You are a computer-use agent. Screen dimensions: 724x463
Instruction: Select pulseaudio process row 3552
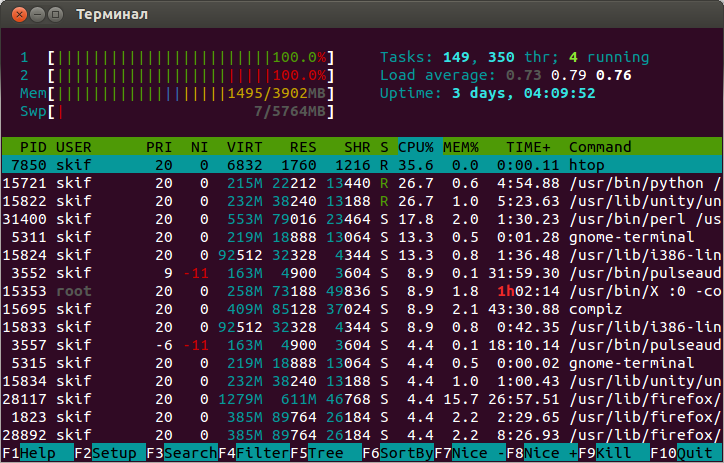[362, 273]
